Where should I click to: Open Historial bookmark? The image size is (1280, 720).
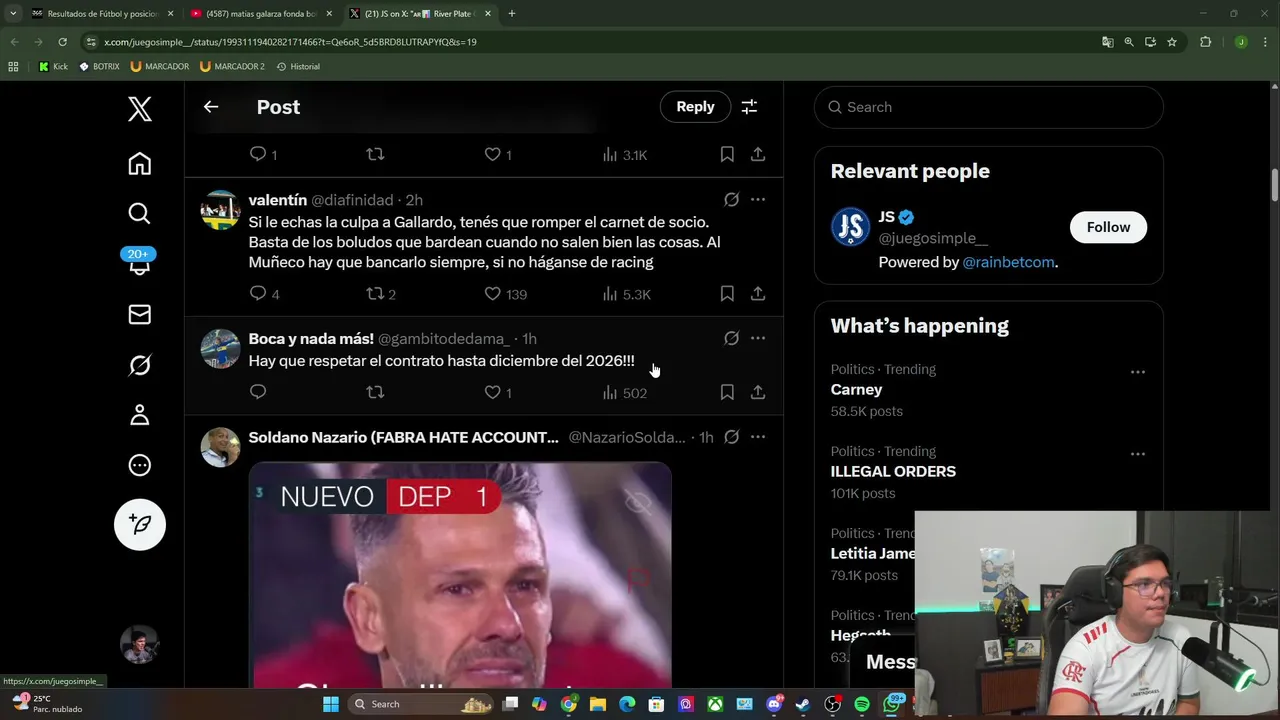(298, 66)
